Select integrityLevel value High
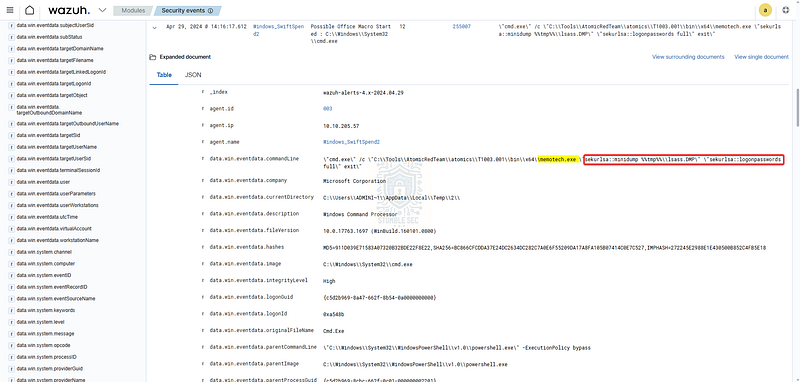The image size is (800, 382). click(329, 281)
